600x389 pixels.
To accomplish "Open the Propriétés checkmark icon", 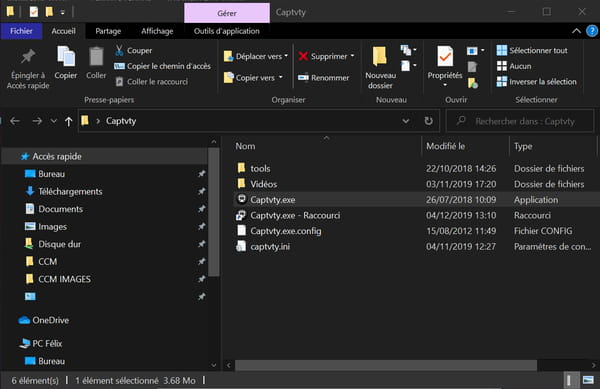I will (x=445, y=57).
